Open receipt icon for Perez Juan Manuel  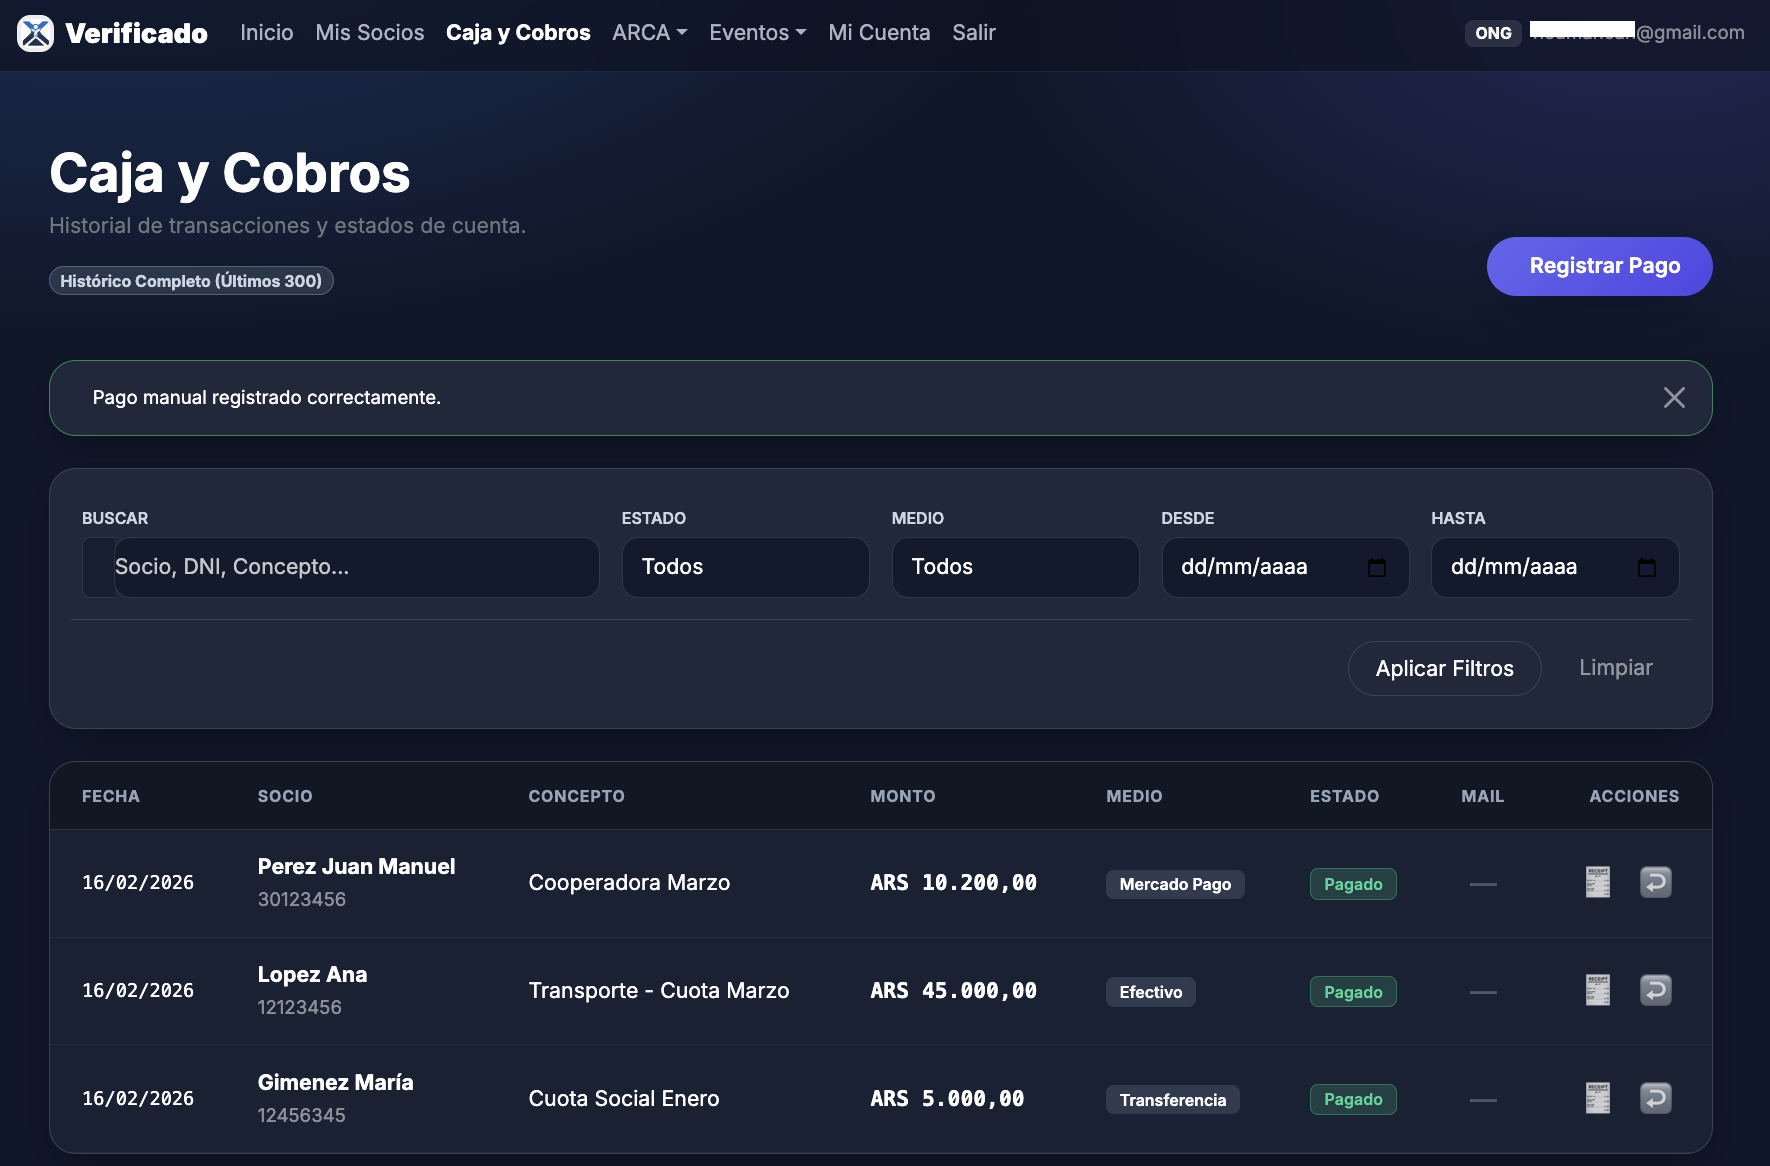(1597, 882)
